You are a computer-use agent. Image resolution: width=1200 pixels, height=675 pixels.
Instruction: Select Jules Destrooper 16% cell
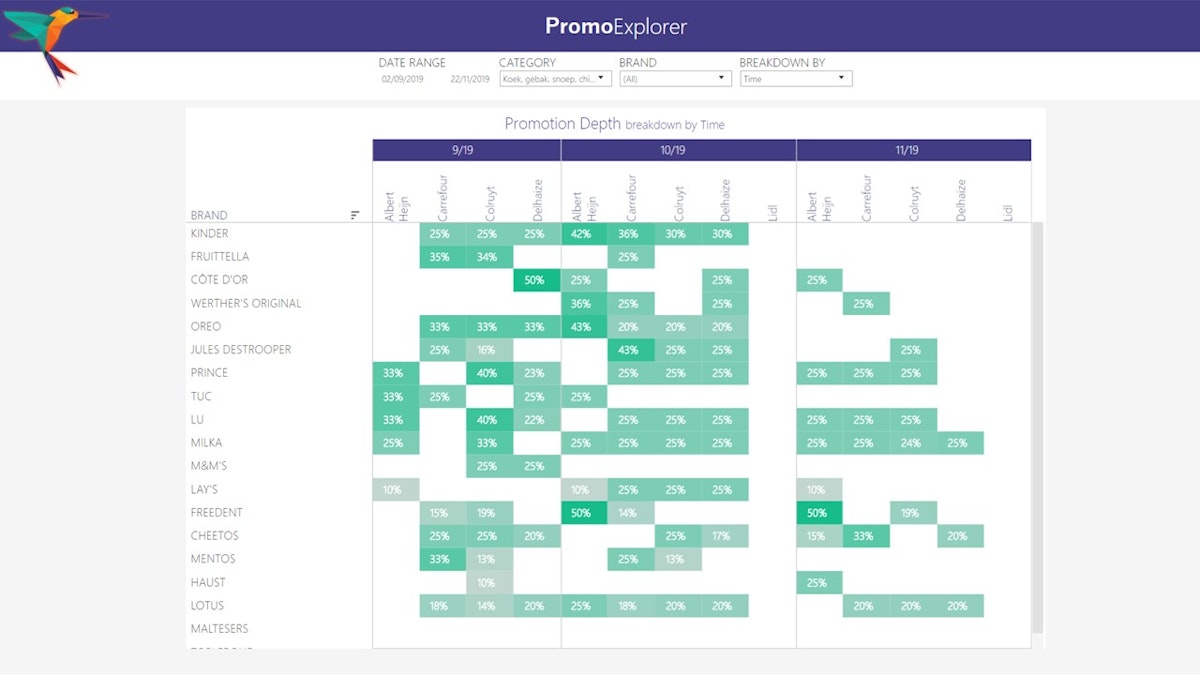tap(489, 350)
